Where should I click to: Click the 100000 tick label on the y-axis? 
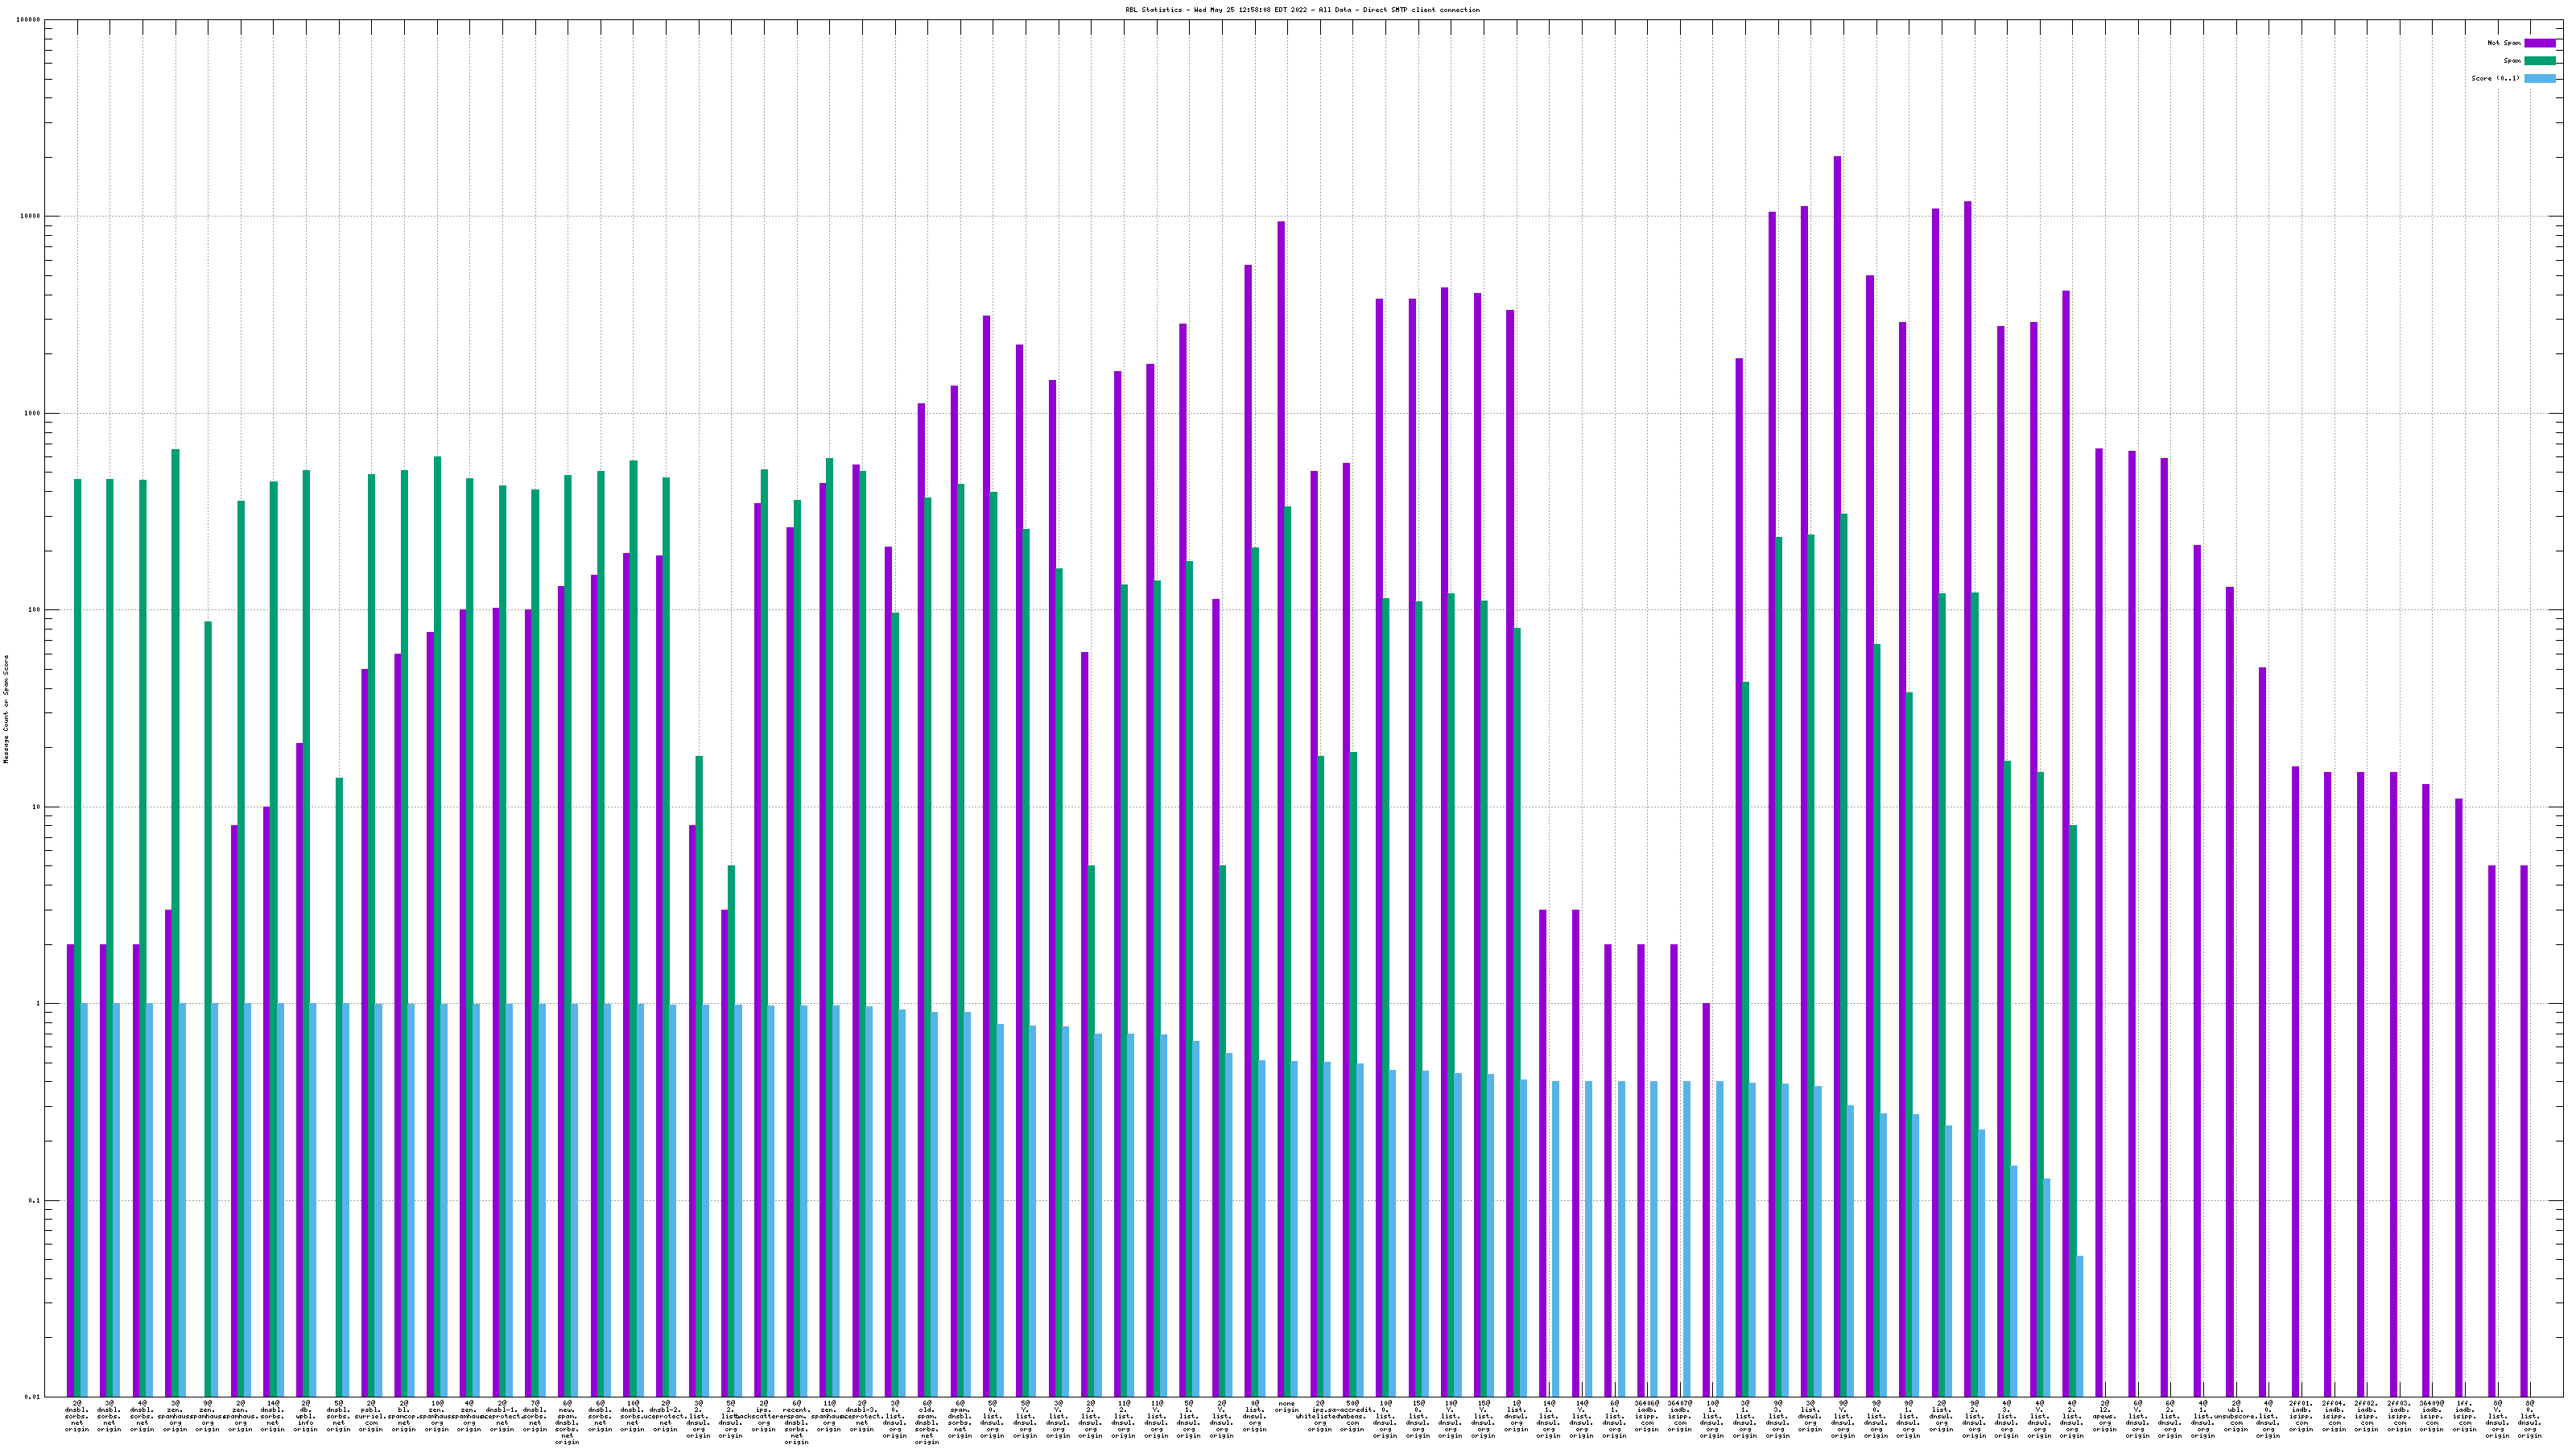pos(29,20)
